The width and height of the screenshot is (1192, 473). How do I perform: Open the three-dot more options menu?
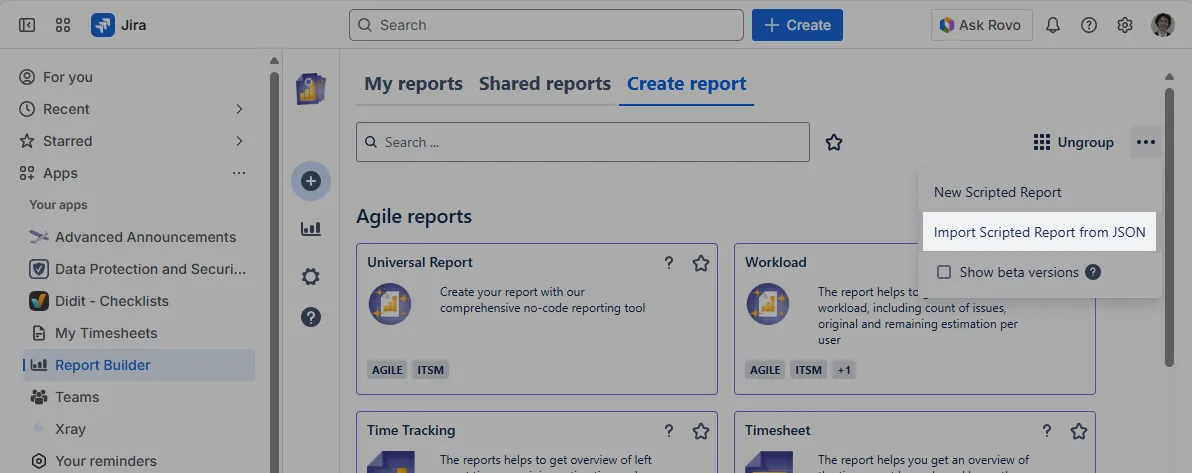(1146, 142)
